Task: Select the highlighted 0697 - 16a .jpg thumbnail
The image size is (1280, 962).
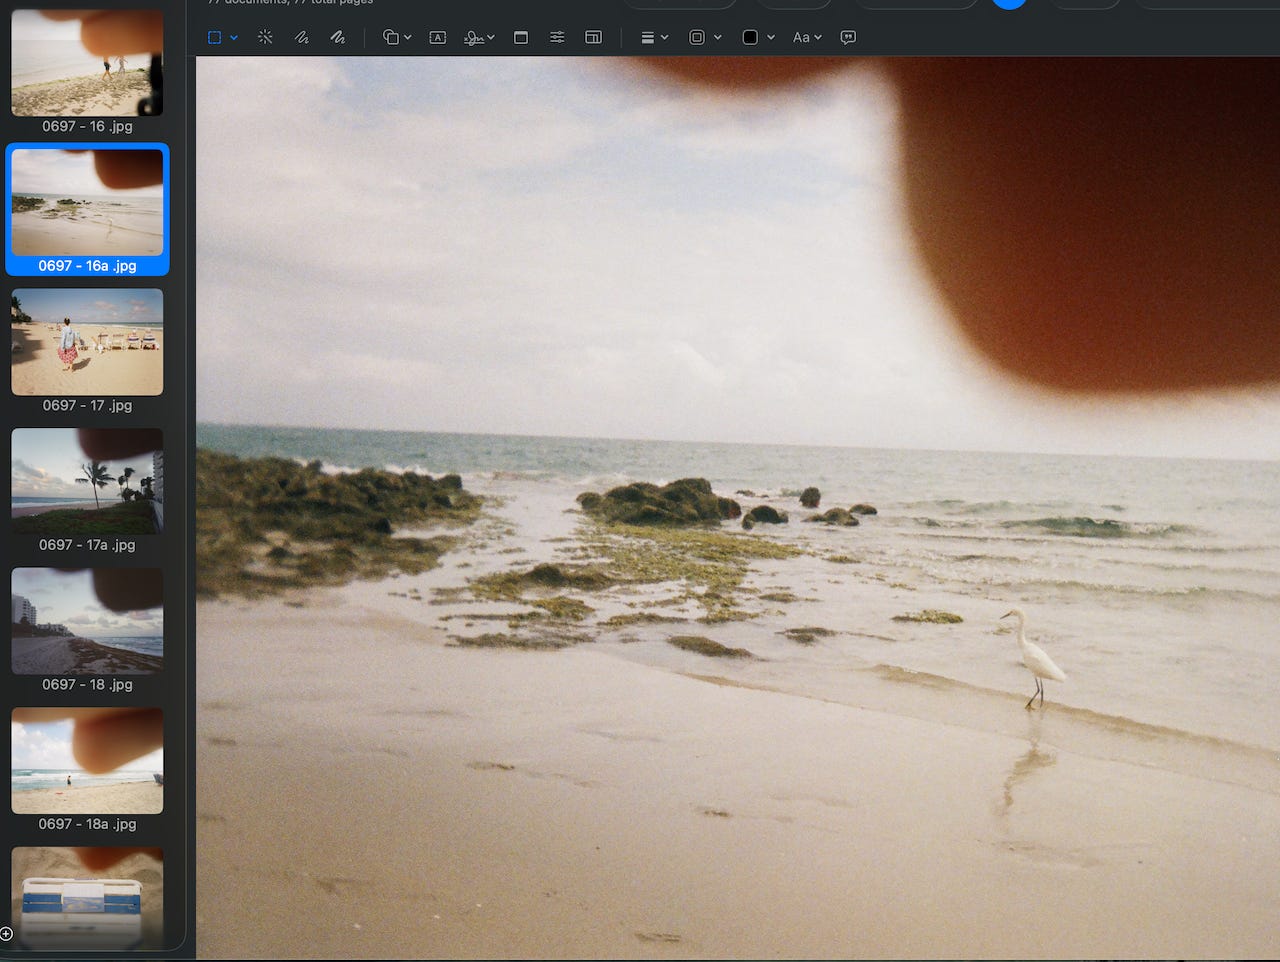Action: 87,202
